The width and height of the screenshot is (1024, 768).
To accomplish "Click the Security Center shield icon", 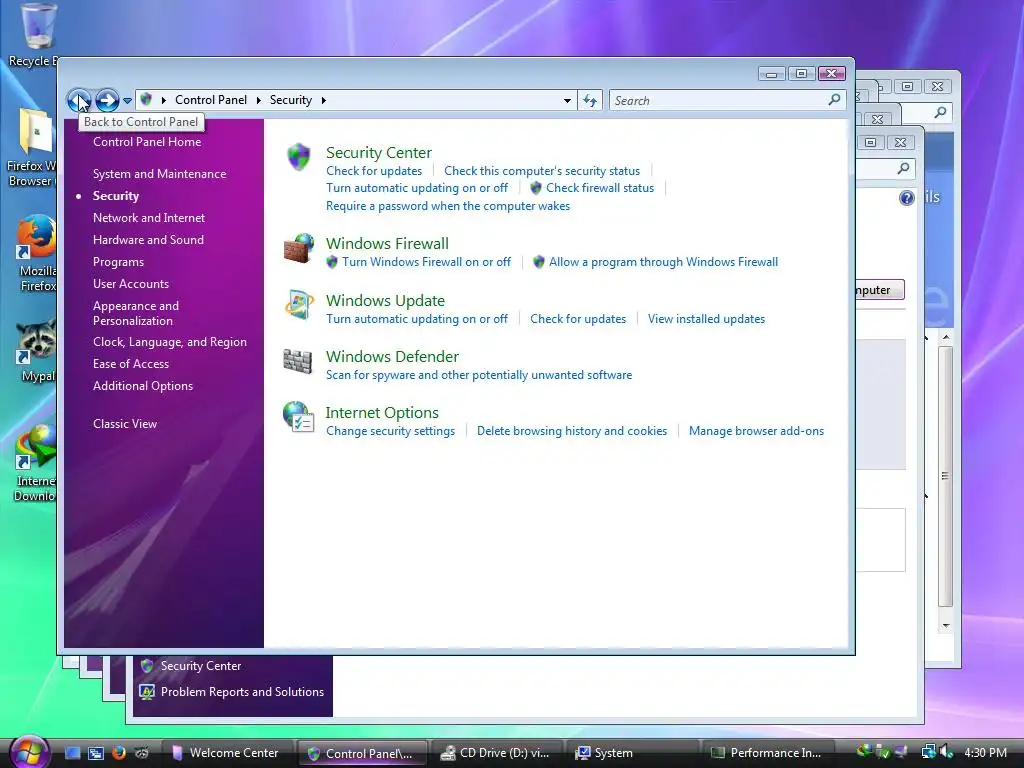I will [298, 157].
